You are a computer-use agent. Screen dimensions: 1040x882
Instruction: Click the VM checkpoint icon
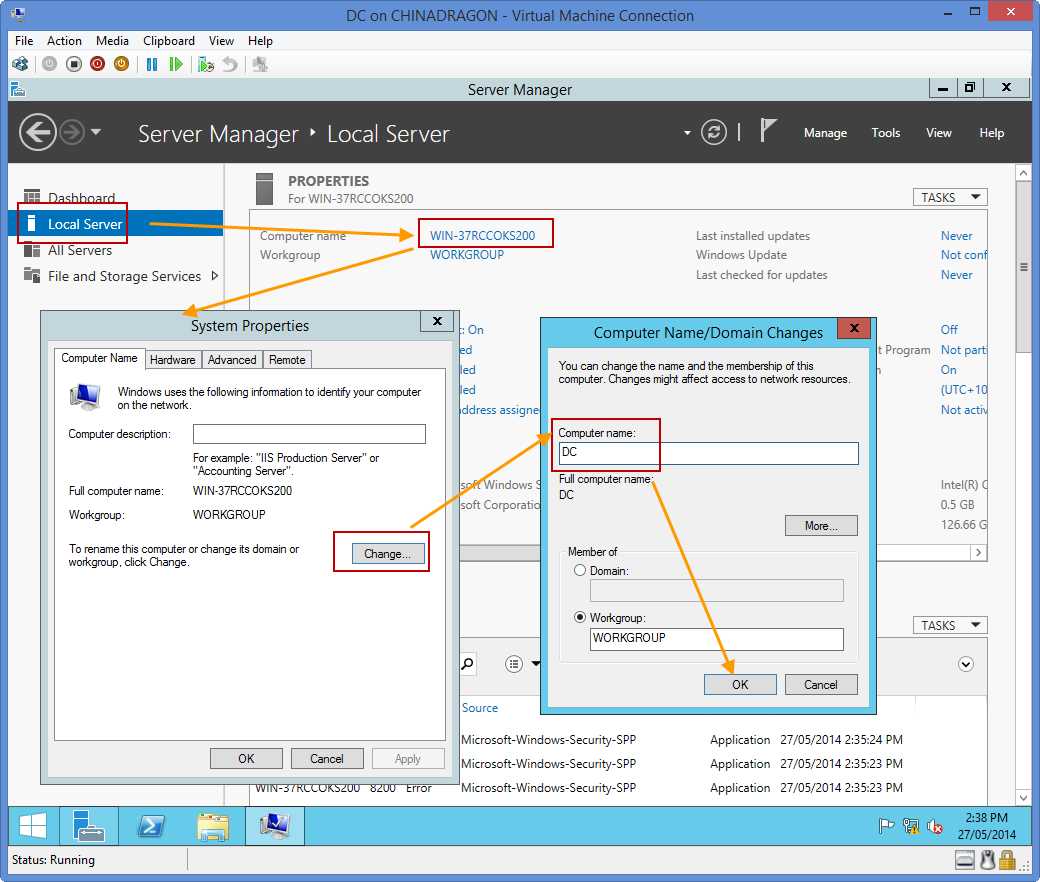point(206,64)
